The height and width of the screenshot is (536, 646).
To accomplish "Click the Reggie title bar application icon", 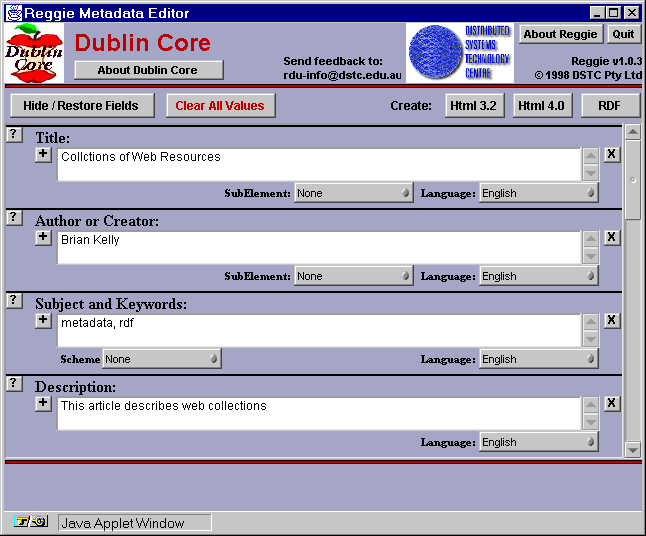I will pyautogui.click(x=14, y=13).
